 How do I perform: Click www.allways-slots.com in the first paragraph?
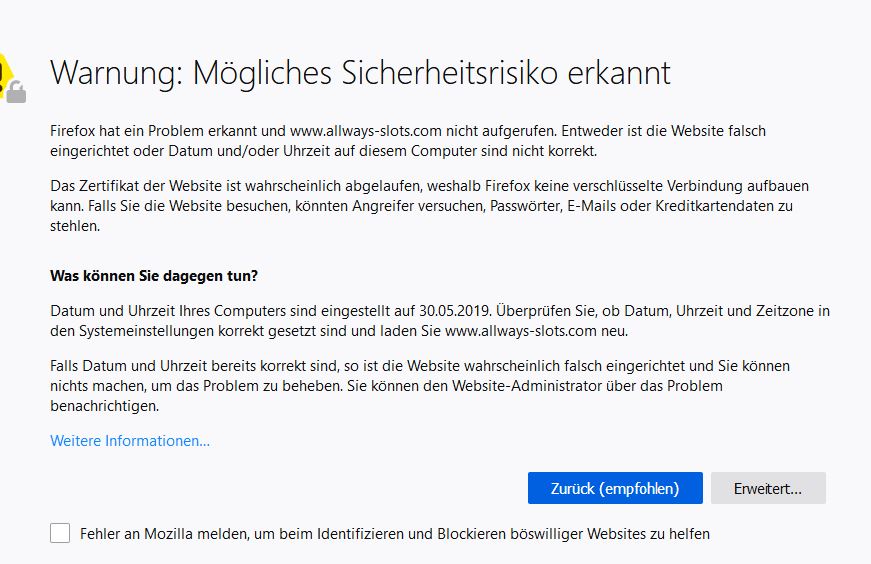(x=368, y=131)
